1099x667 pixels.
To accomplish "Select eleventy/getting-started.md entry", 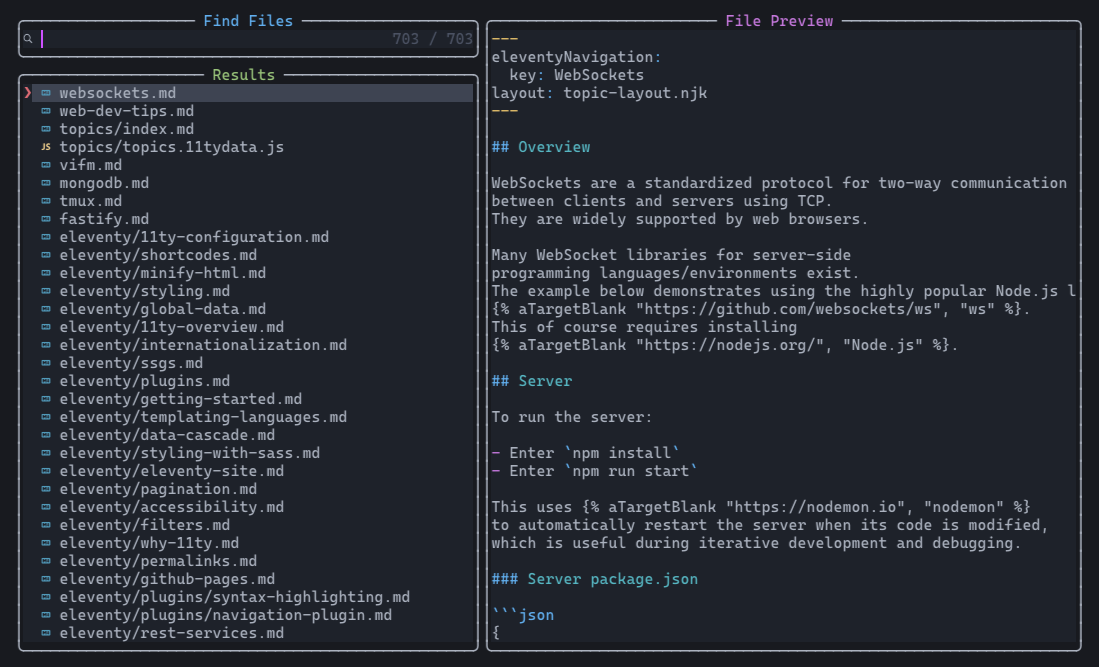I will 180,399.
